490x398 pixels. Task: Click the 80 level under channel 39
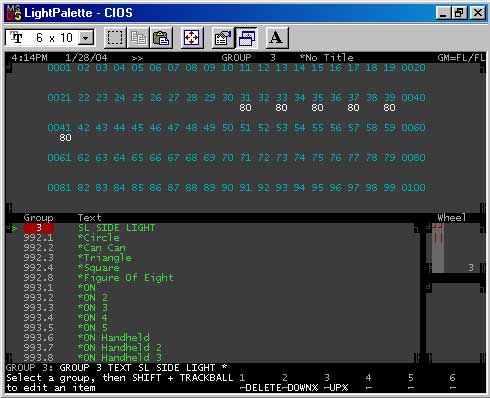click(389, 108)
